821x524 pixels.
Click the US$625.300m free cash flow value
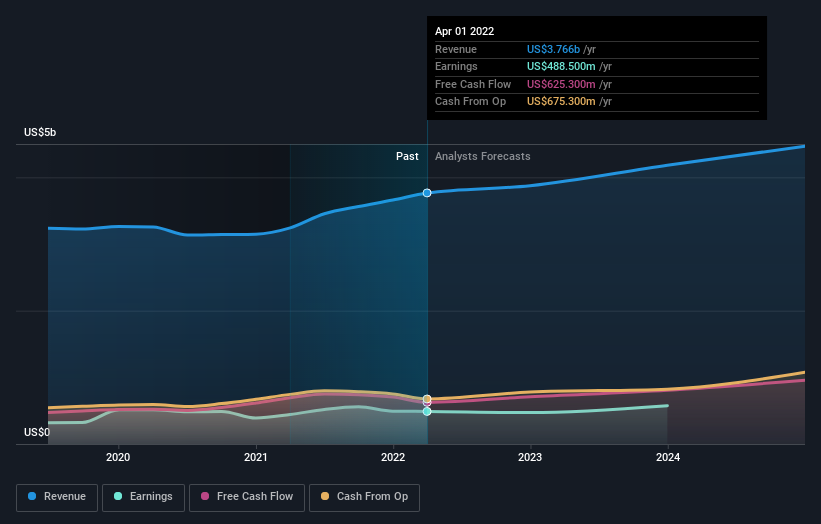pos(561,84)
